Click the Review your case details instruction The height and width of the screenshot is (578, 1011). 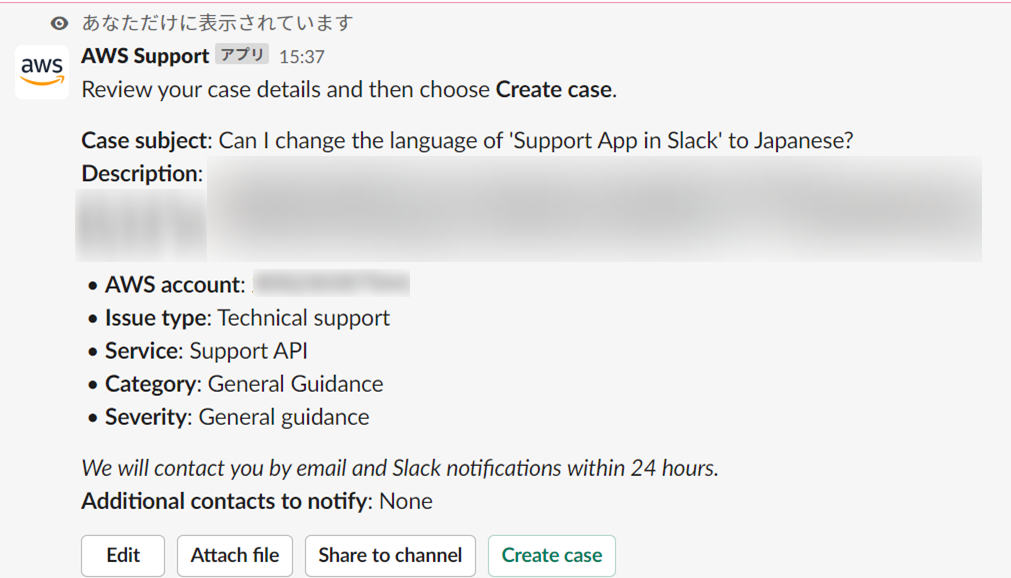349,89
